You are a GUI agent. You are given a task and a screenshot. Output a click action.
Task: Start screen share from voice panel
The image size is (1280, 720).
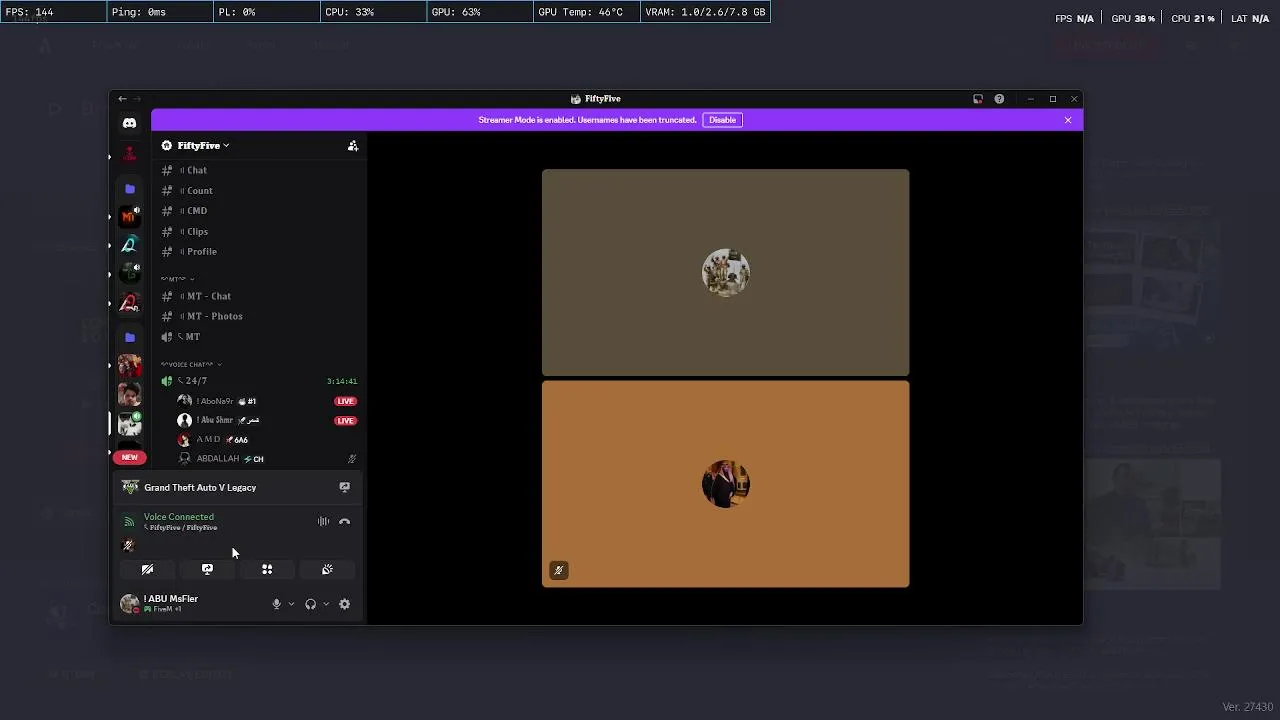coord(207,569)
